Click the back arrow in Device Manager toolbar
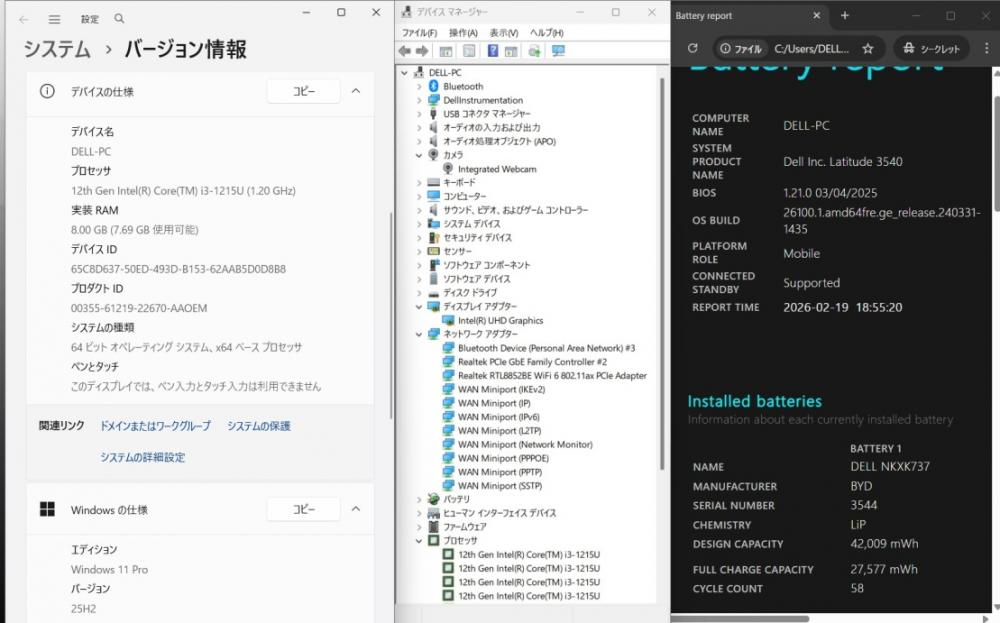The height and width of the screenshot is (623, 1000). pos(403,51)
